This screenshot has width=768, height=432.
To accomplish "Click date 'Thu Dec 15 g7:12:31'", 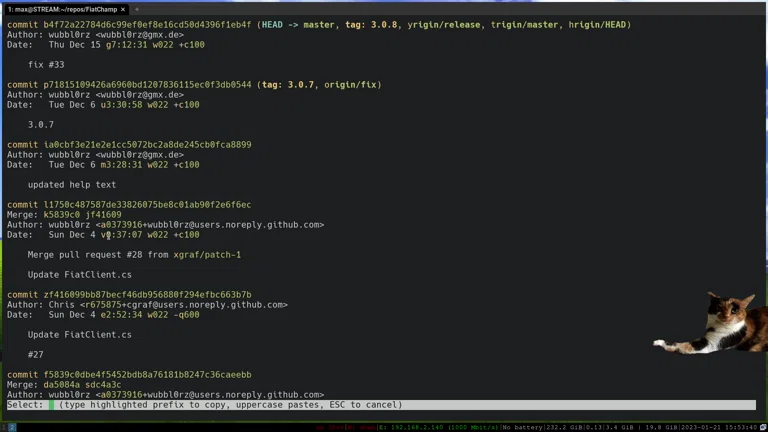I will [x=98, y=45].
